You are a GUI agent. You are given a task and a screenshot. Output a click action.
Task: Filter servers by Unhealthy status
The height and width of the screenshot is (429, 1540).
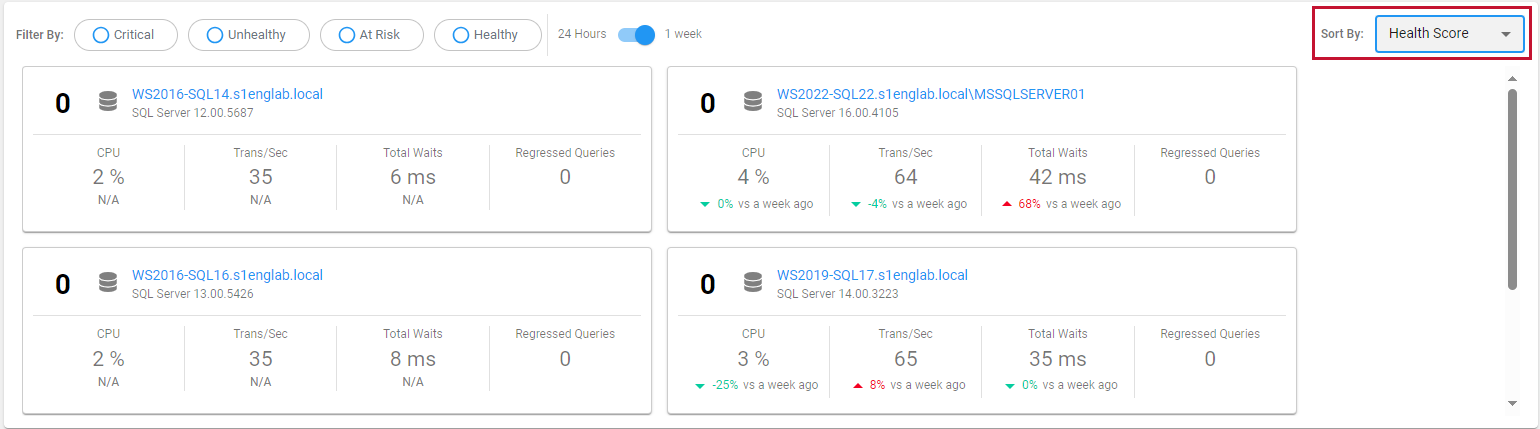245,35
